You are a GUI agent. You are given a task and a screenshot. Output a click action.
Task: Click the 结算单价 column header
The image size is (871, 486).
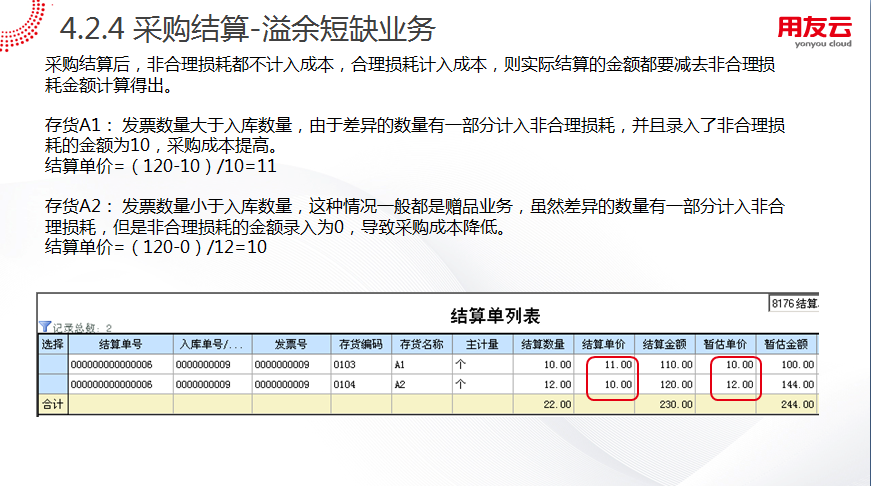[x=604, y=344]
